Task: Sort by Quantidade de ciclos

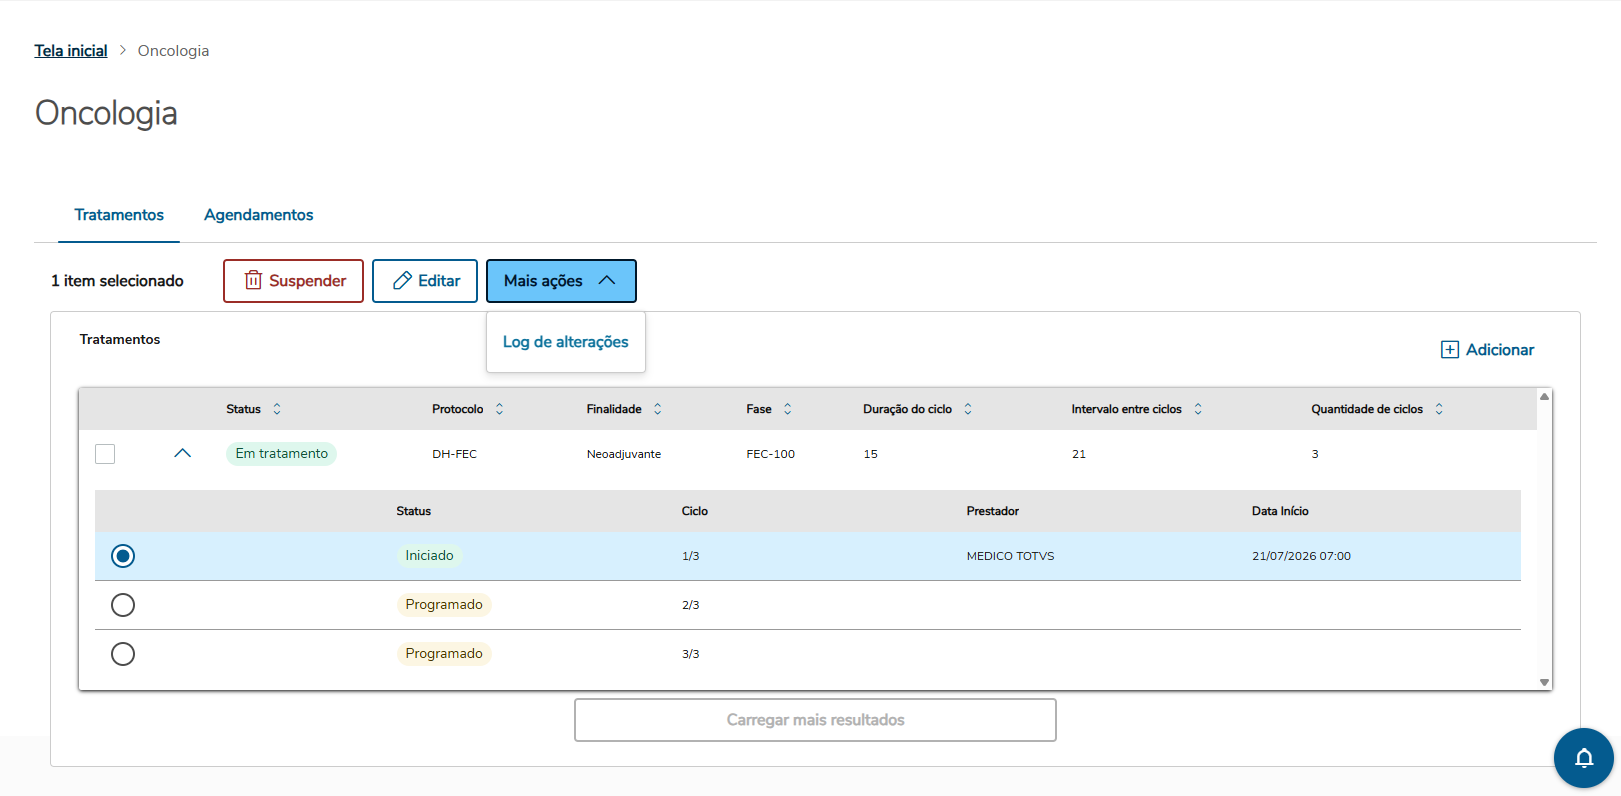Action: click(x=1438, y=409)
